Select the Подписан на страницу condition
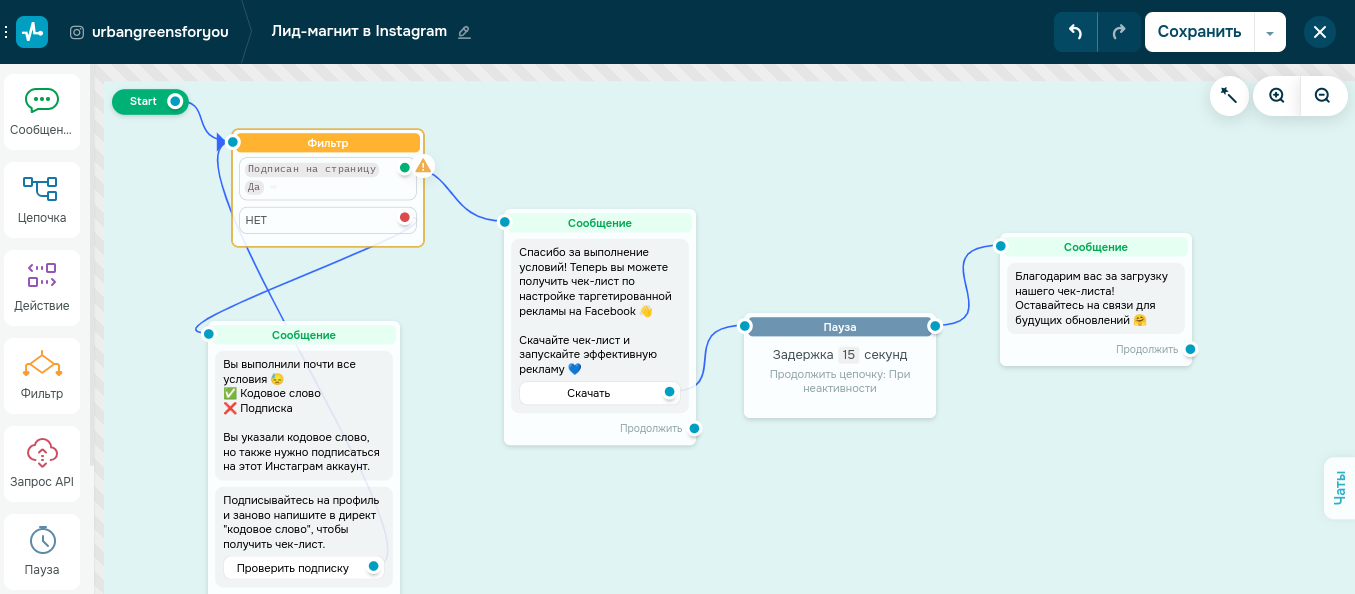Viewport: 1355px width, 594px height. pos(328,178)
